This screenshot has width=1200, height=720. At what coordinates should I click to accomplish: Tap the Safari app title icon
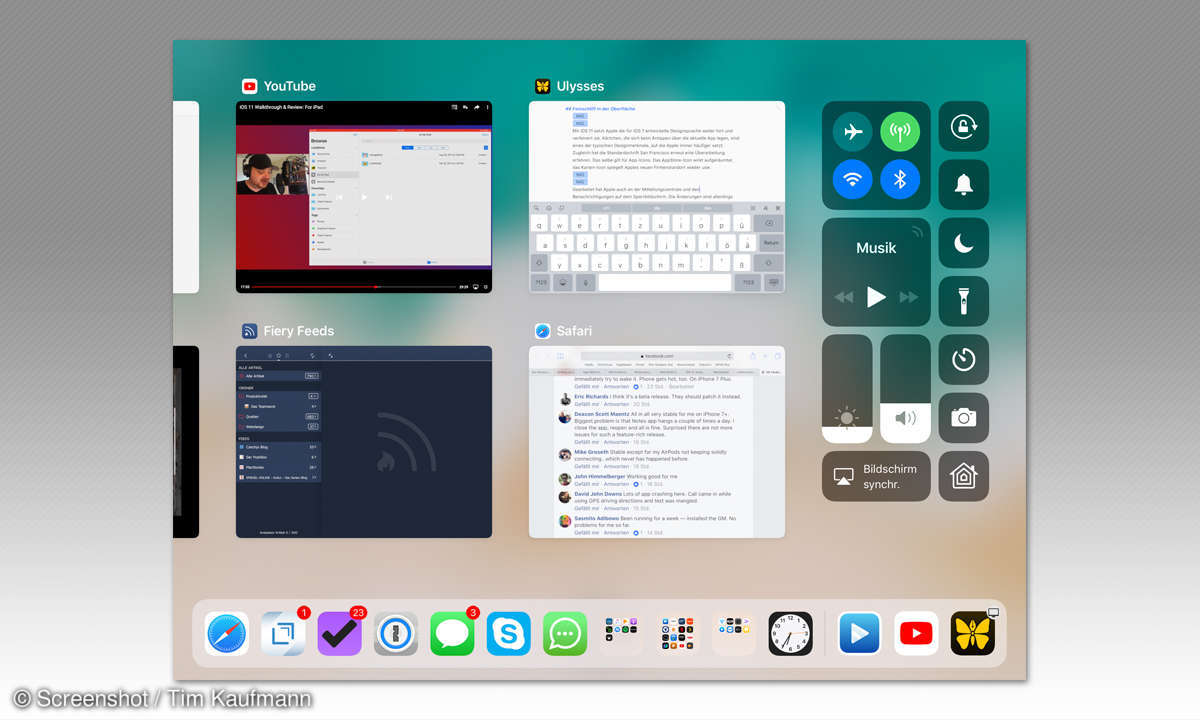[x=543, y=331]
